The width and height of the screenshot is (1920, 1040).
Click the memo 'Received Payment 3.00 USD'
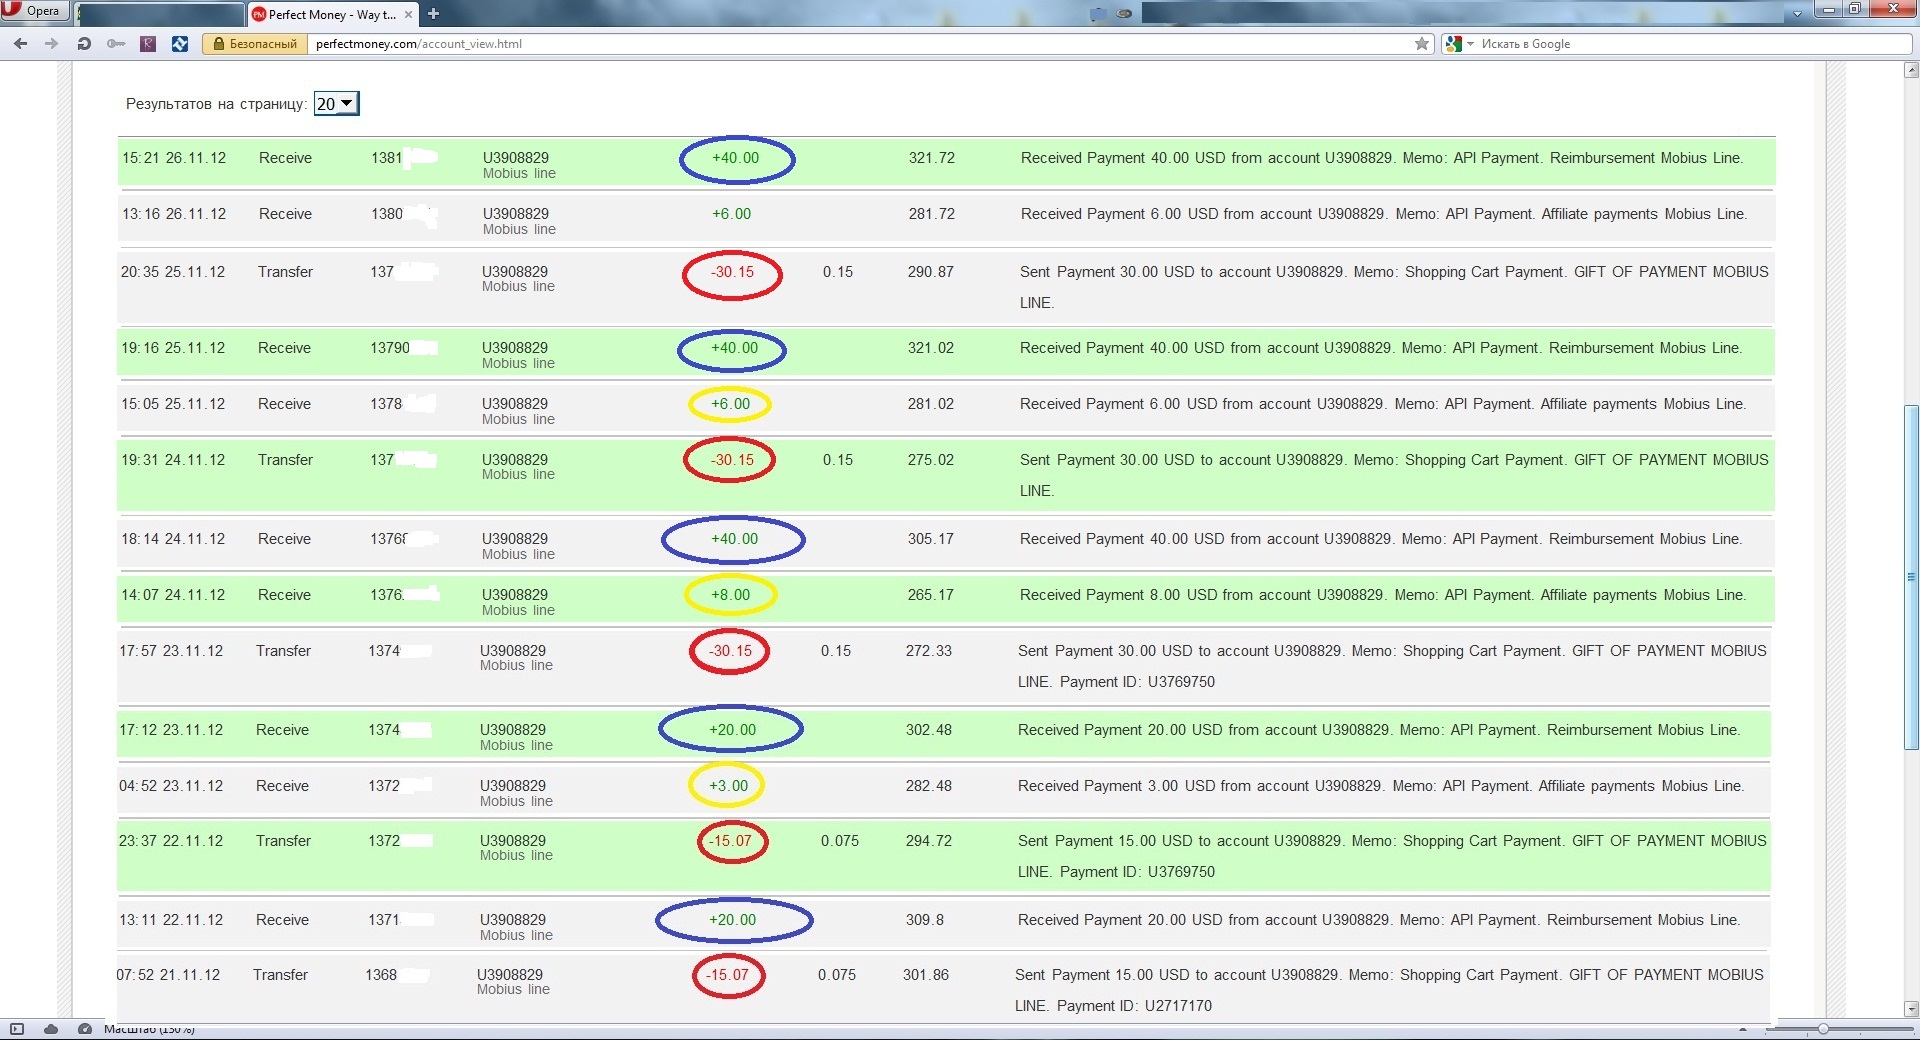[x=1381, y=786]
